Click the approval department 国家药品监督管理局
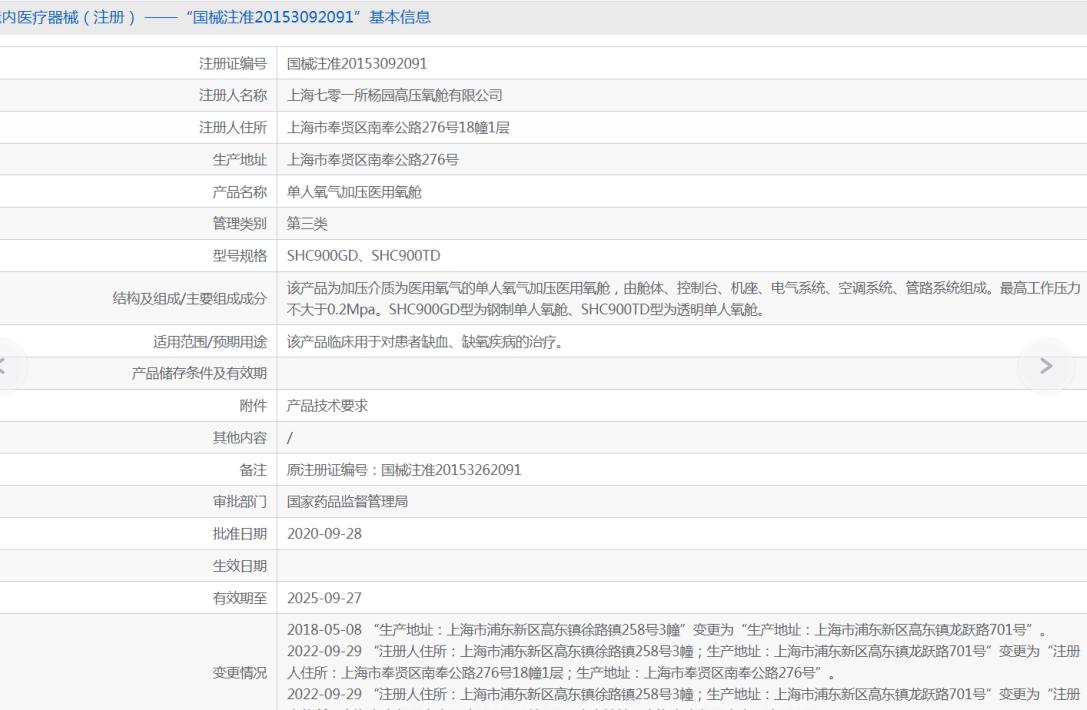Viewport: 1087px width, 710px height. [x=347, y=502]
